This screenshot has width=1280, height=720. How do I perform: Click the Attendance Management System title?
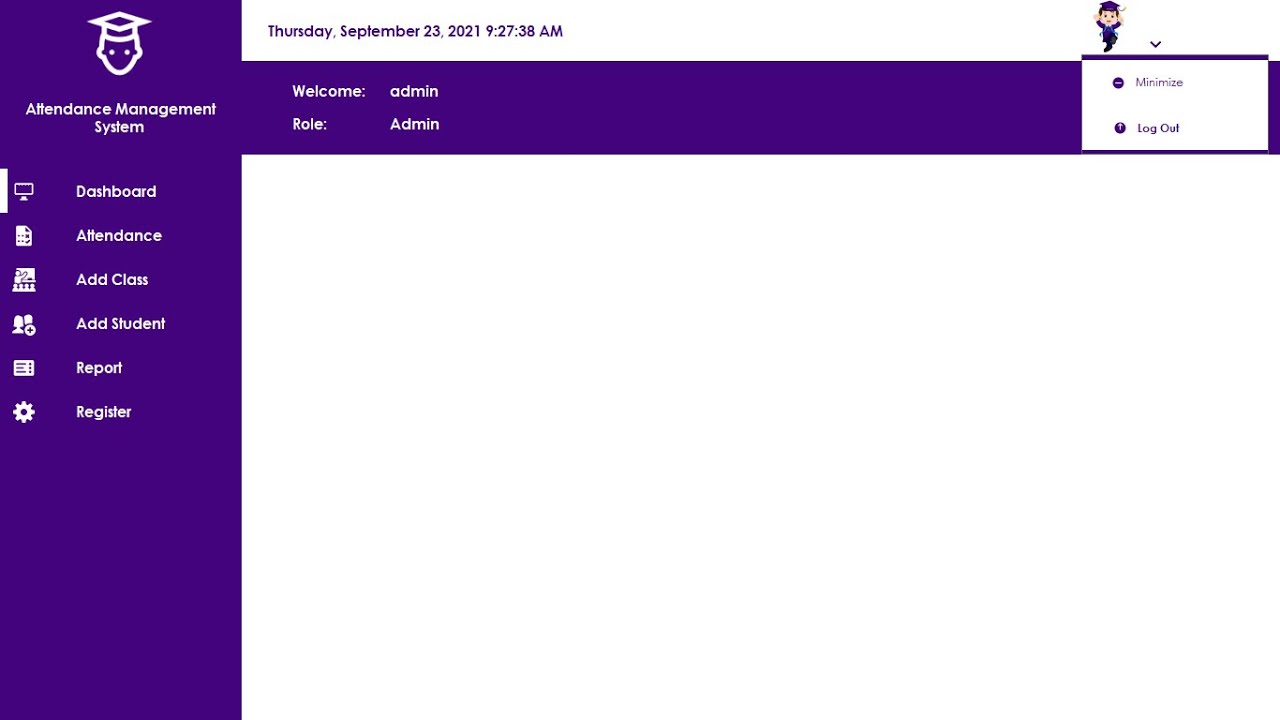tap(120, 118)
